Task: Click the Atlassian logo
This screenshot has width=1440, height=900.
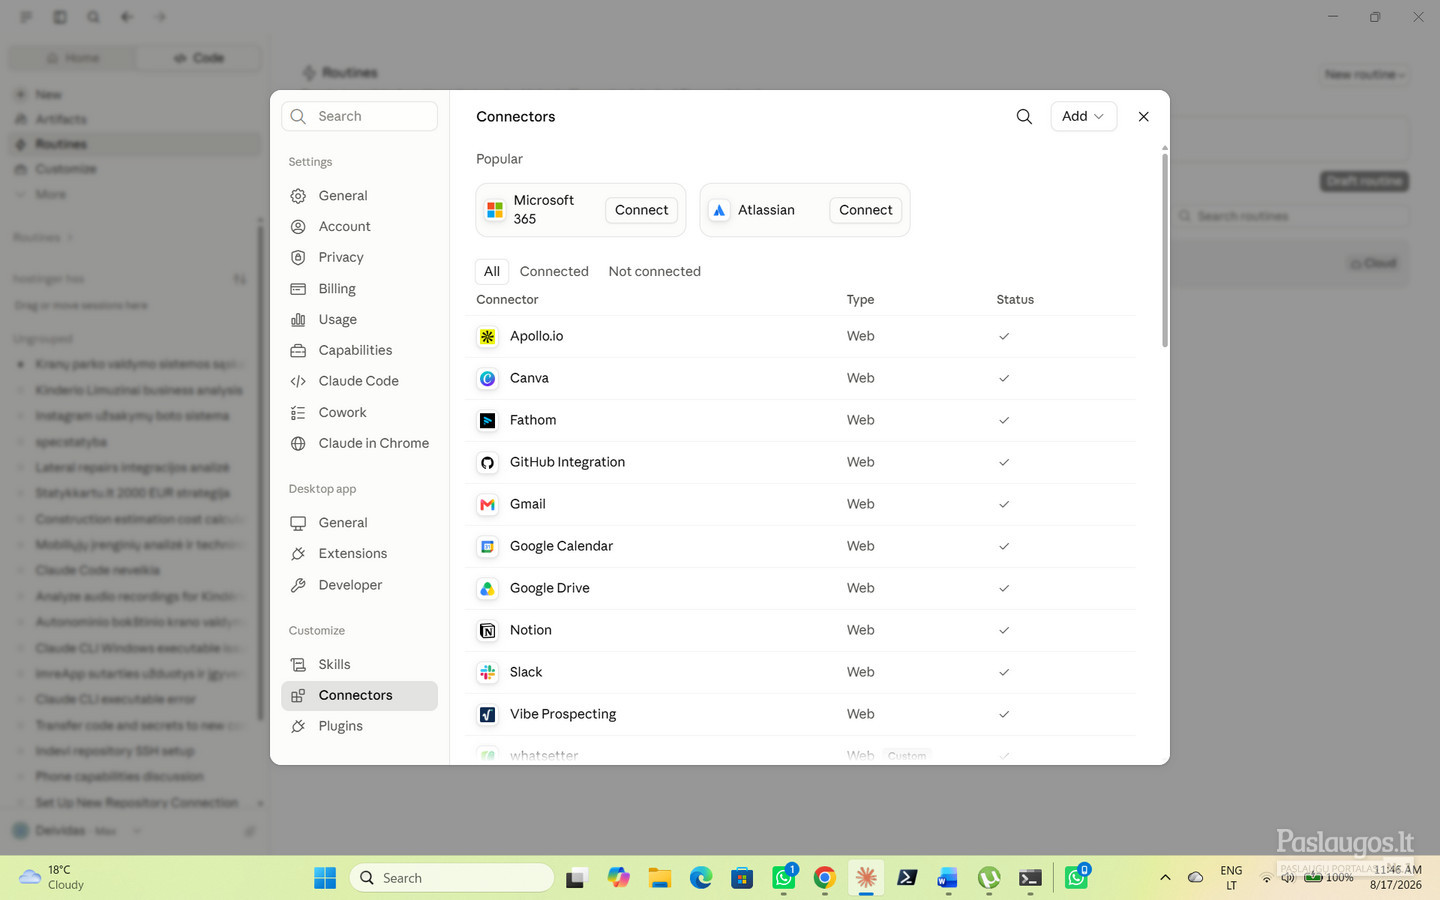Action: pos(719,210)
